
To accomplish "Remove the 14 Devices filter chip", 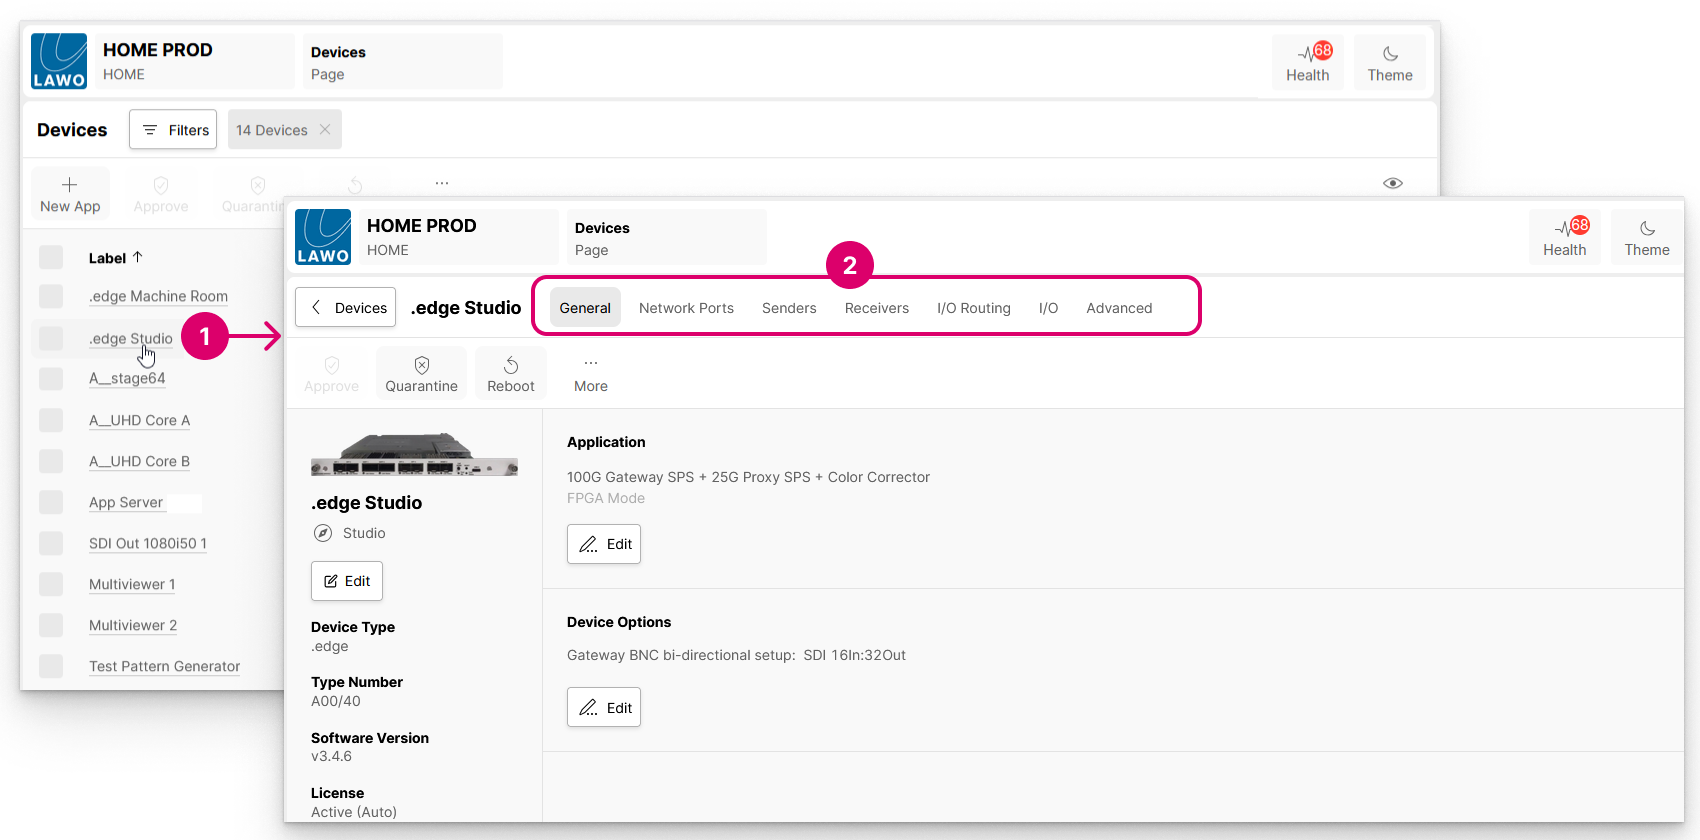I will pos(325,130).
